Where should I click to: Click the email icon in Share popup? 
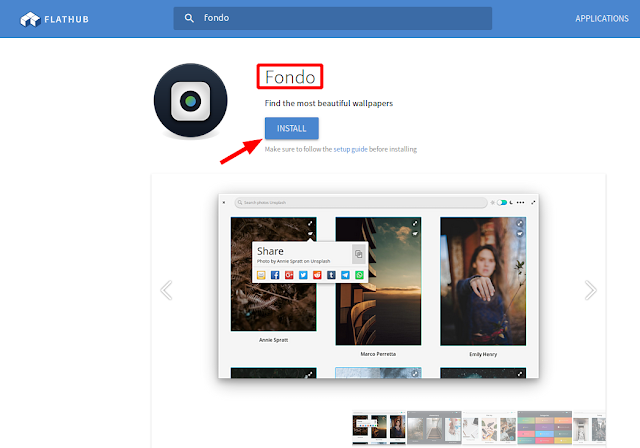[261, 275]
